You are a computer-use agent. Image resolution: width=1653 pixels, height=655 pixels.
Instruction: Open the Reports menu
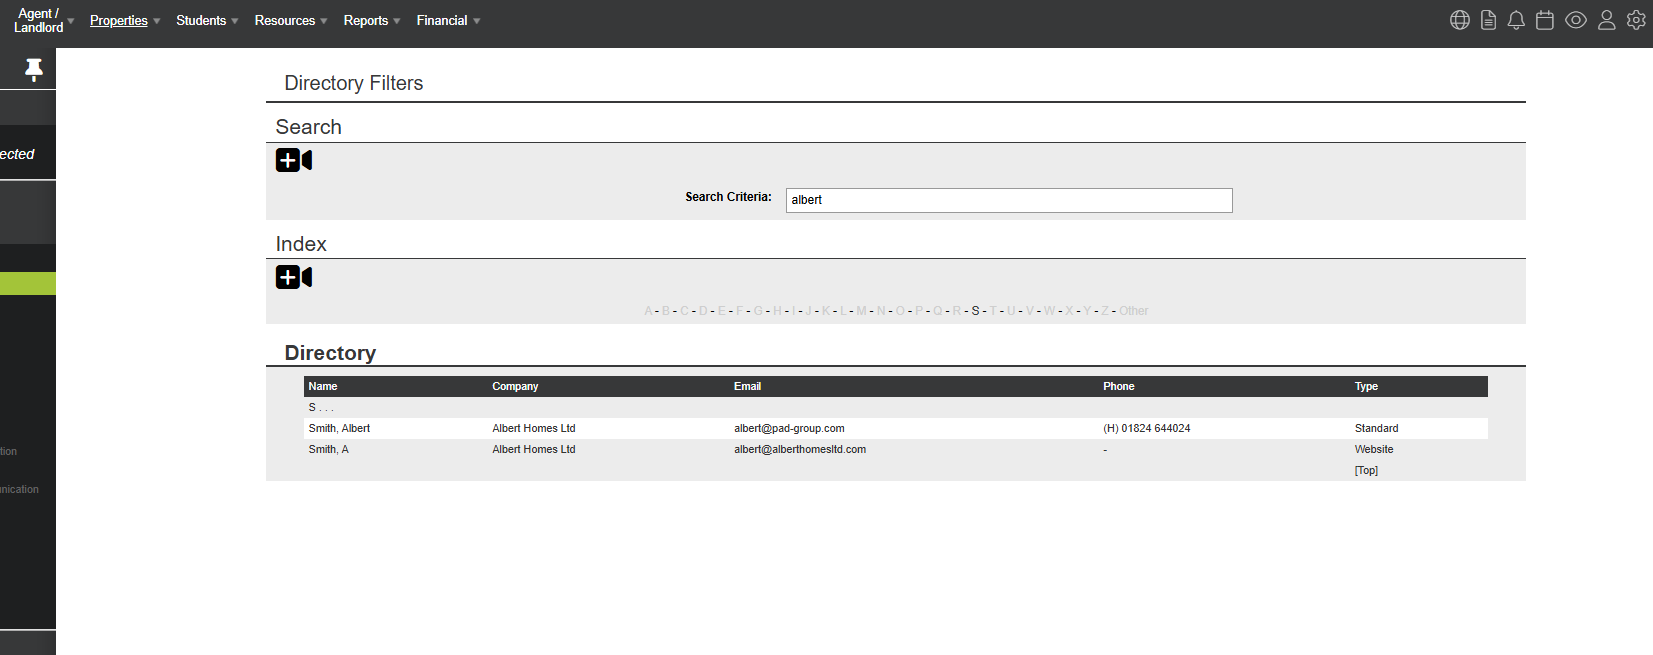point(371,21)
